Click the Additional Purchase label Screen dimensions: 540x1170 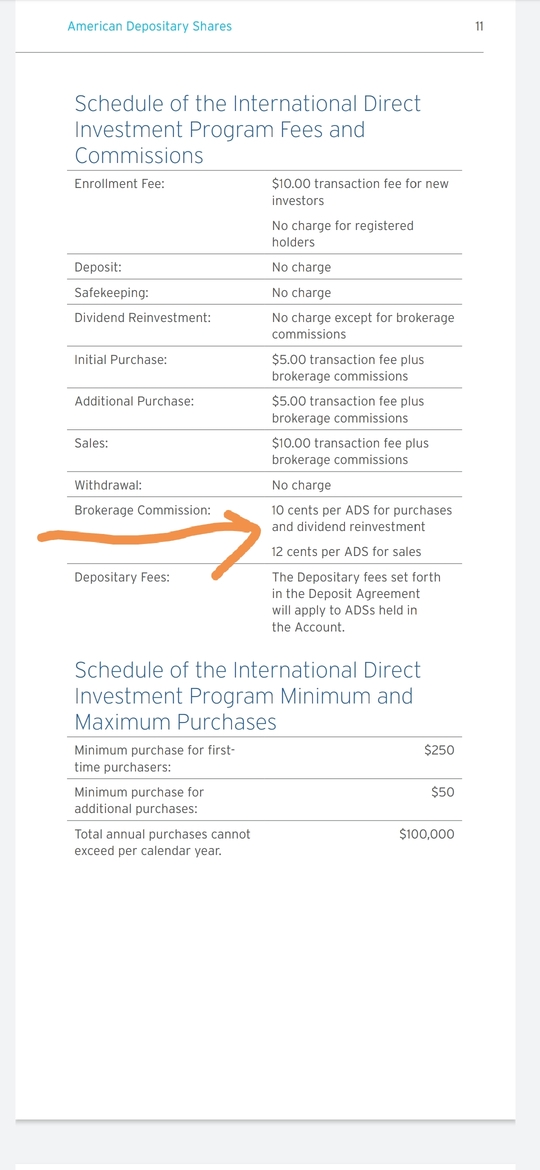pos(134,401)
